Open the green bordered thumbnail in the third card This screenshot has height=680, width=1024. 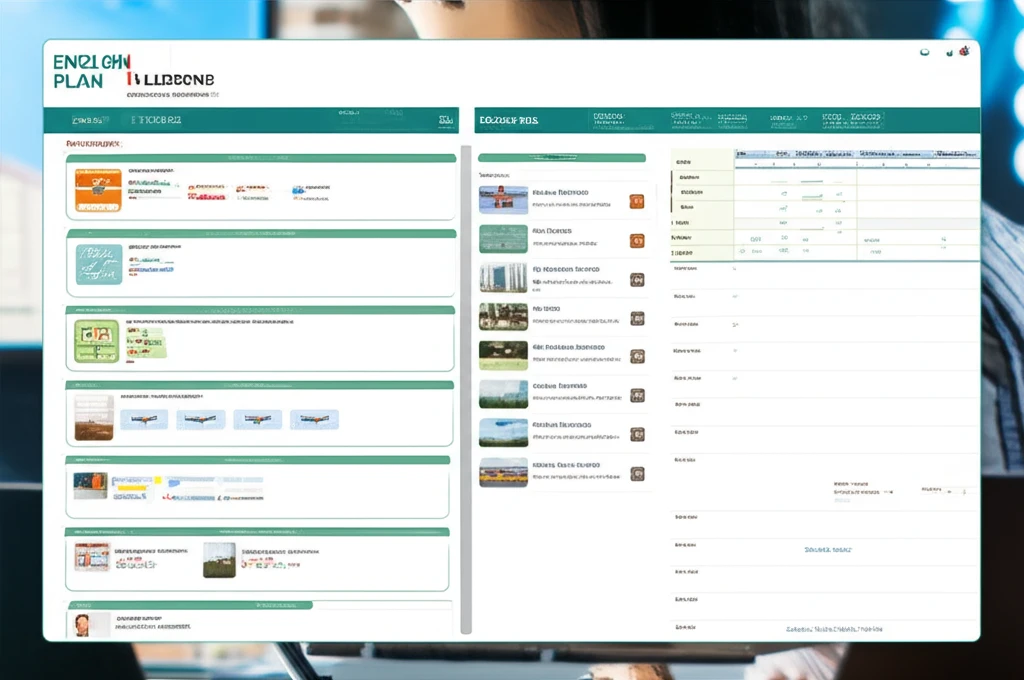click(x=97, y=341)
